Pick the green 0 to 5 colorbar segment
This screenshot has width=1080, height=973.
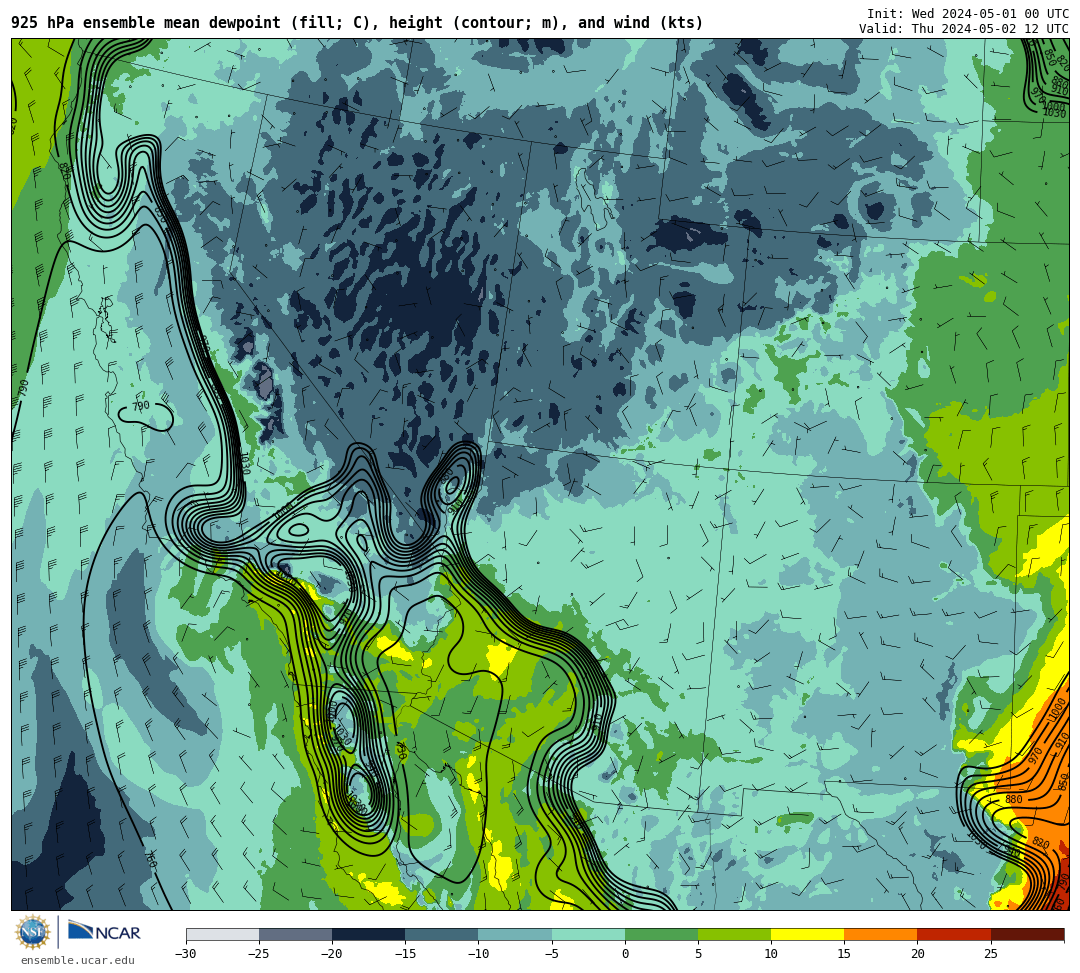click(661, 934)
